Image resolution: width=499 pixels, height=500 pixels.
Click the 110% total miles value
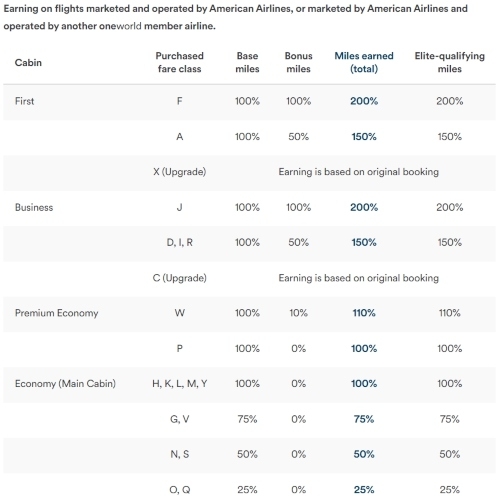click(x=364, y=313)
